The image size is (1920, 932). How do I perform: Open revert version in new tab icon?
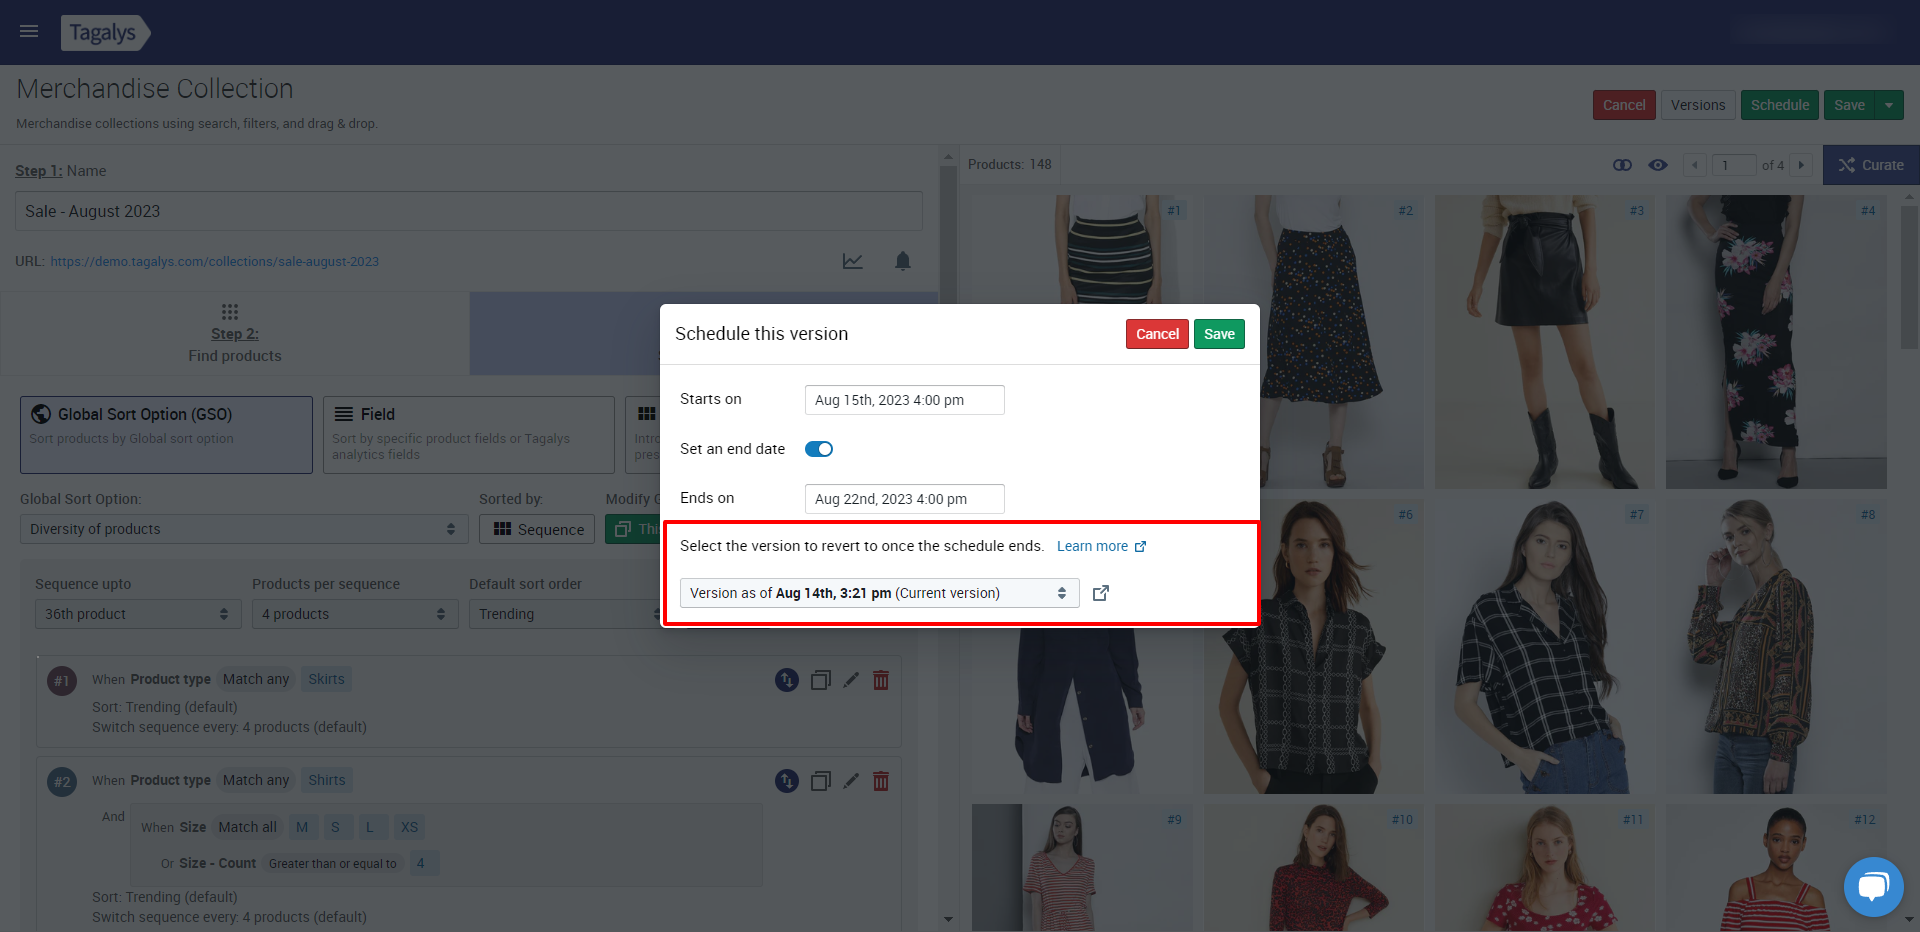tap(1101, 593)
